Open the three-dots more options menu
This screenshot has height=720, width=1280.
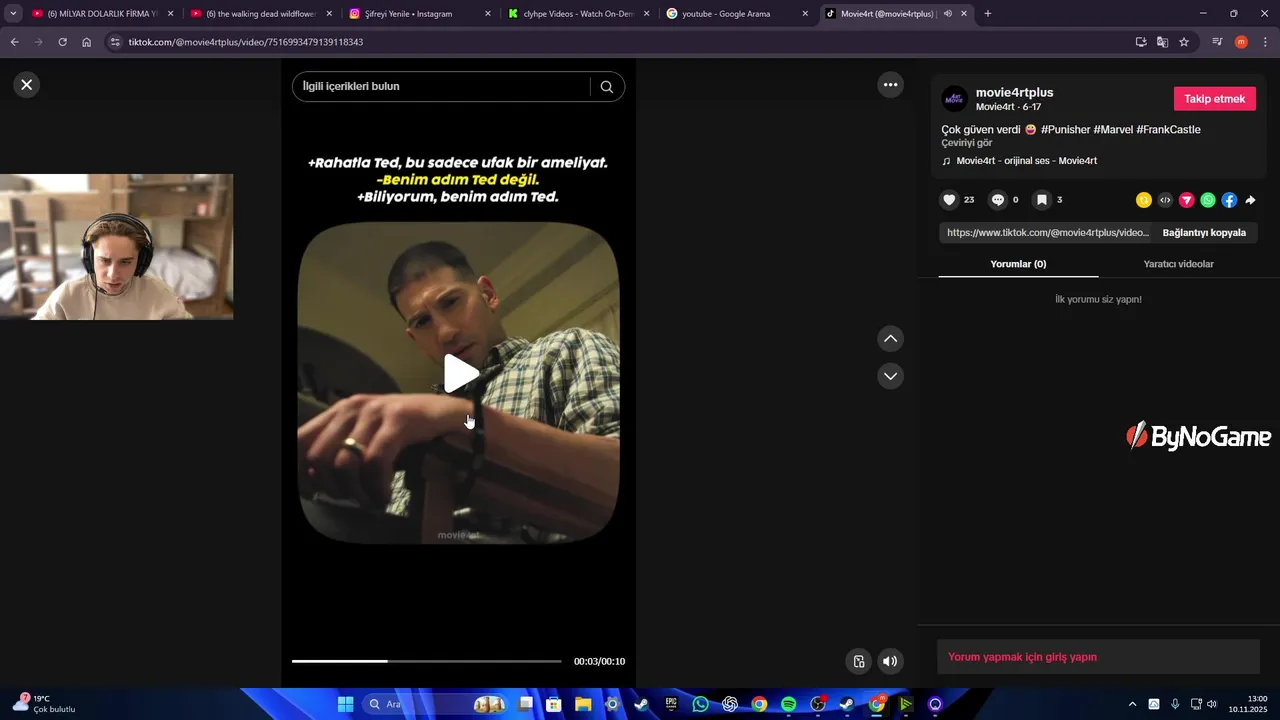point(890,85)
